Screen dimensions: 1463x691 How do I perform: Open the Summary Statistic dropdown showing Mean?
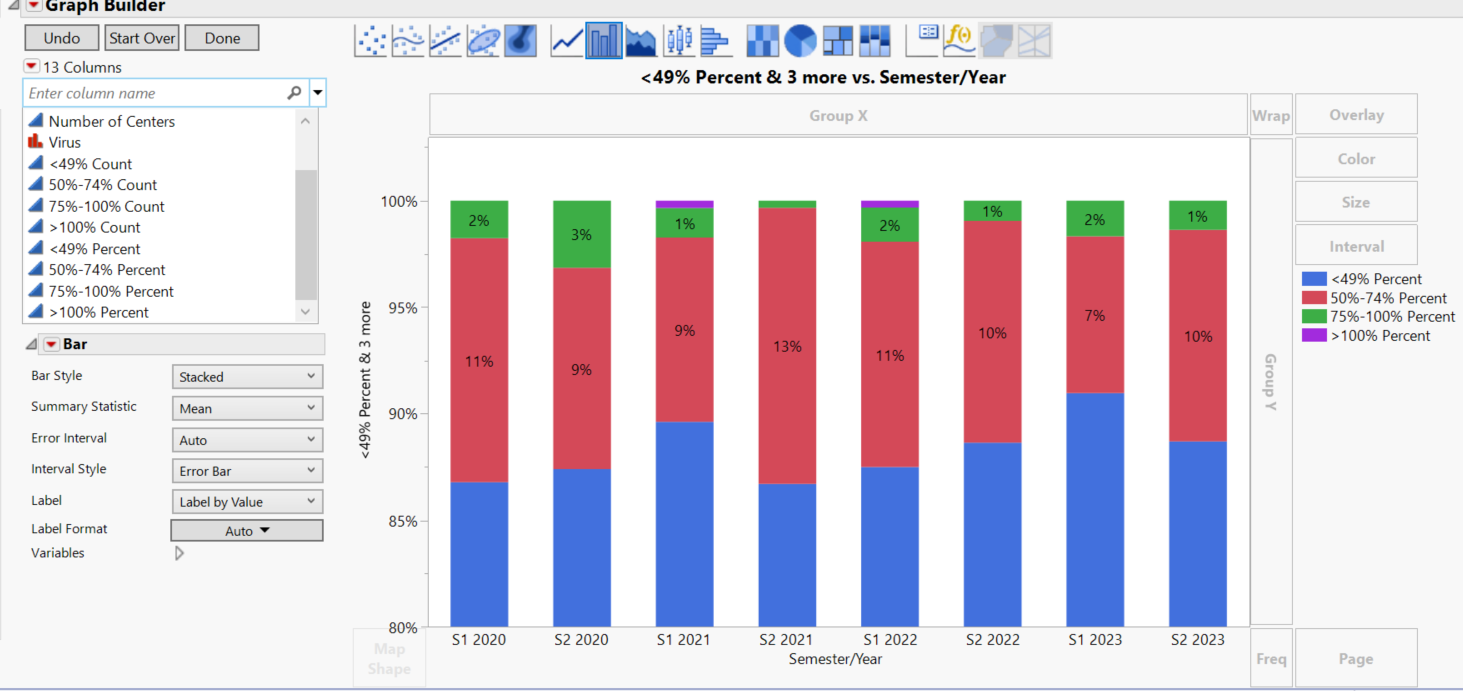coord(247,407)
